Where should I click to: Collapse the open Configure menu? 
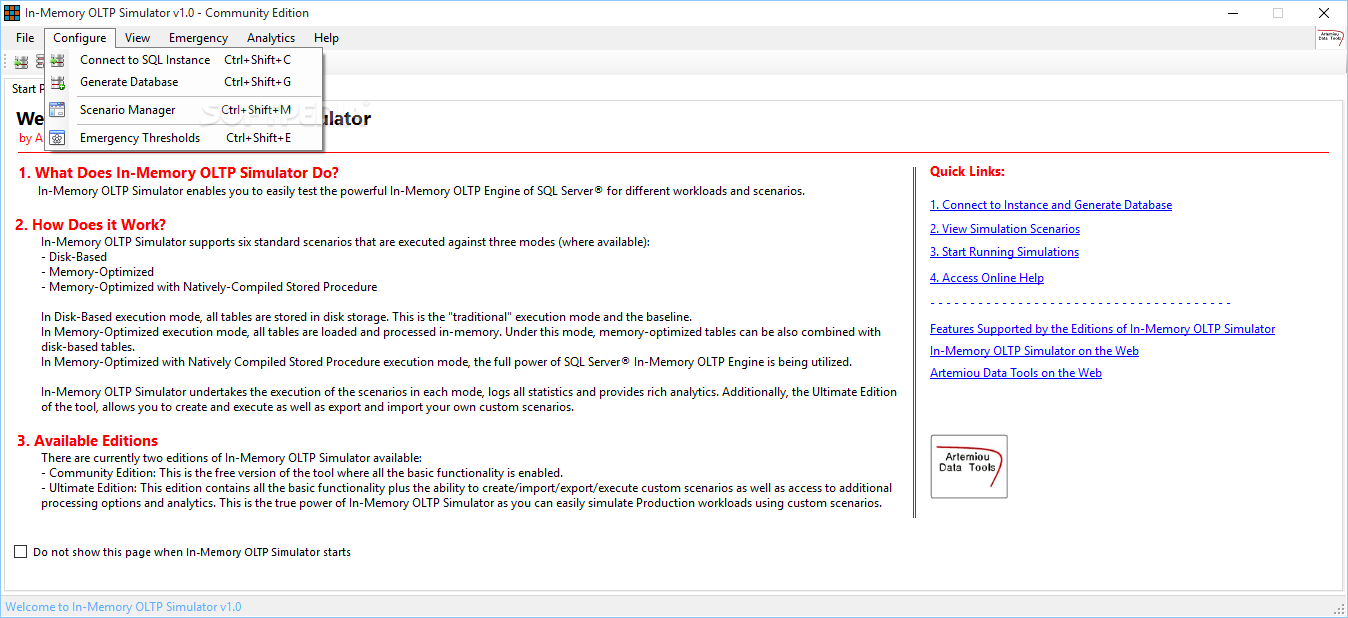(x=80, y=38)
